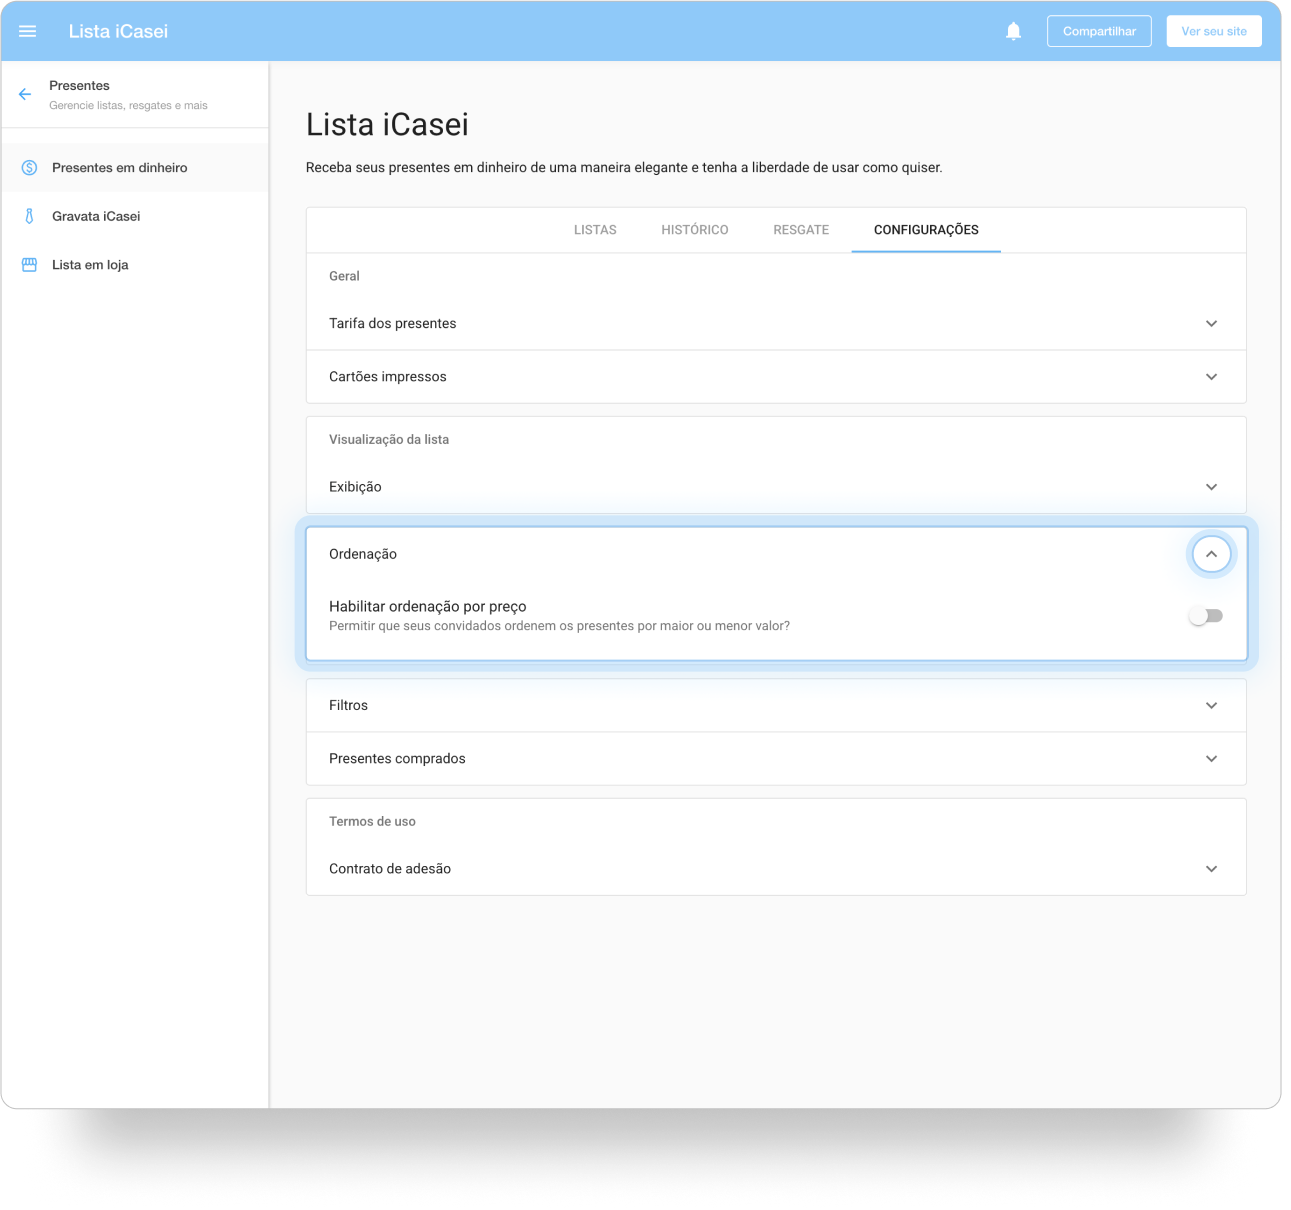The width and height of the screenshot is (1291, 1210).
Task: Click the Geral section heading
Action: (x=344, y=276)
